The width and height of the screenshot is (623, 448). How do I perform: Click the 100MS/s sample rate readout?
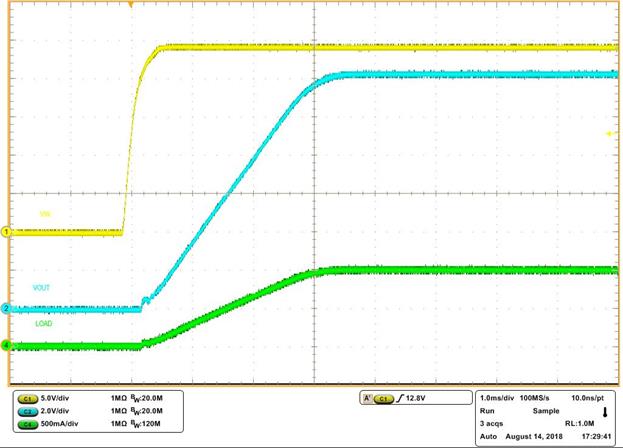click(548, 399)
